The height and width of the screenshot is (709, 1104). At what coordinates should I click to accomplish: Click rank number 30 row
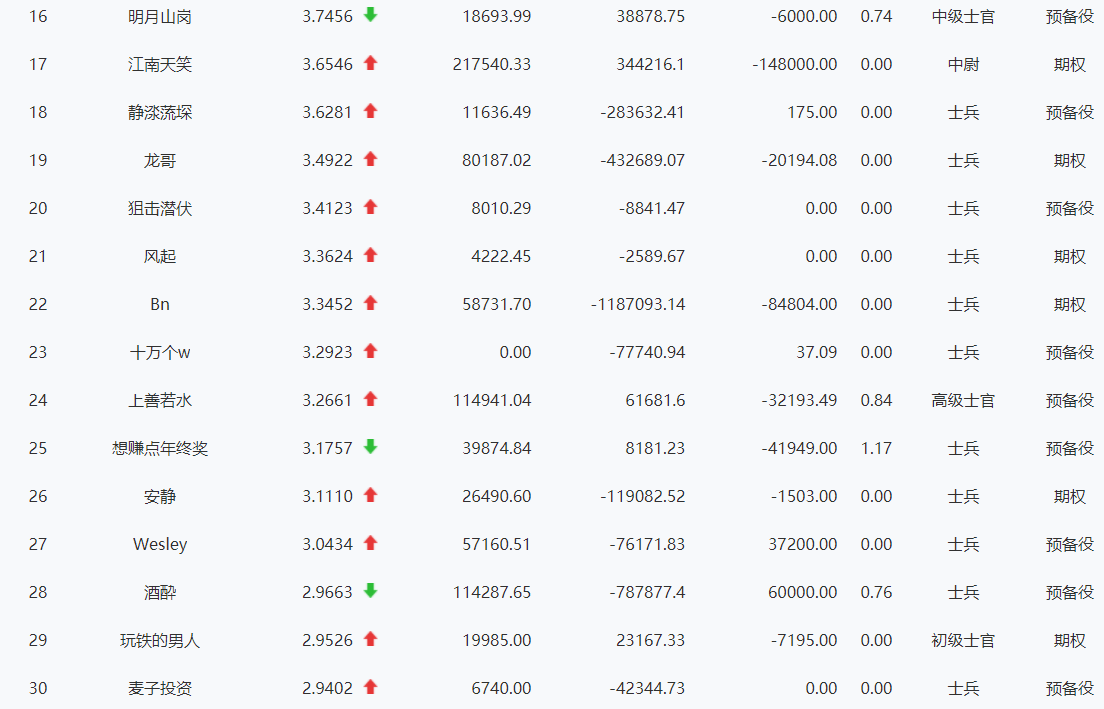pos(38,689)
